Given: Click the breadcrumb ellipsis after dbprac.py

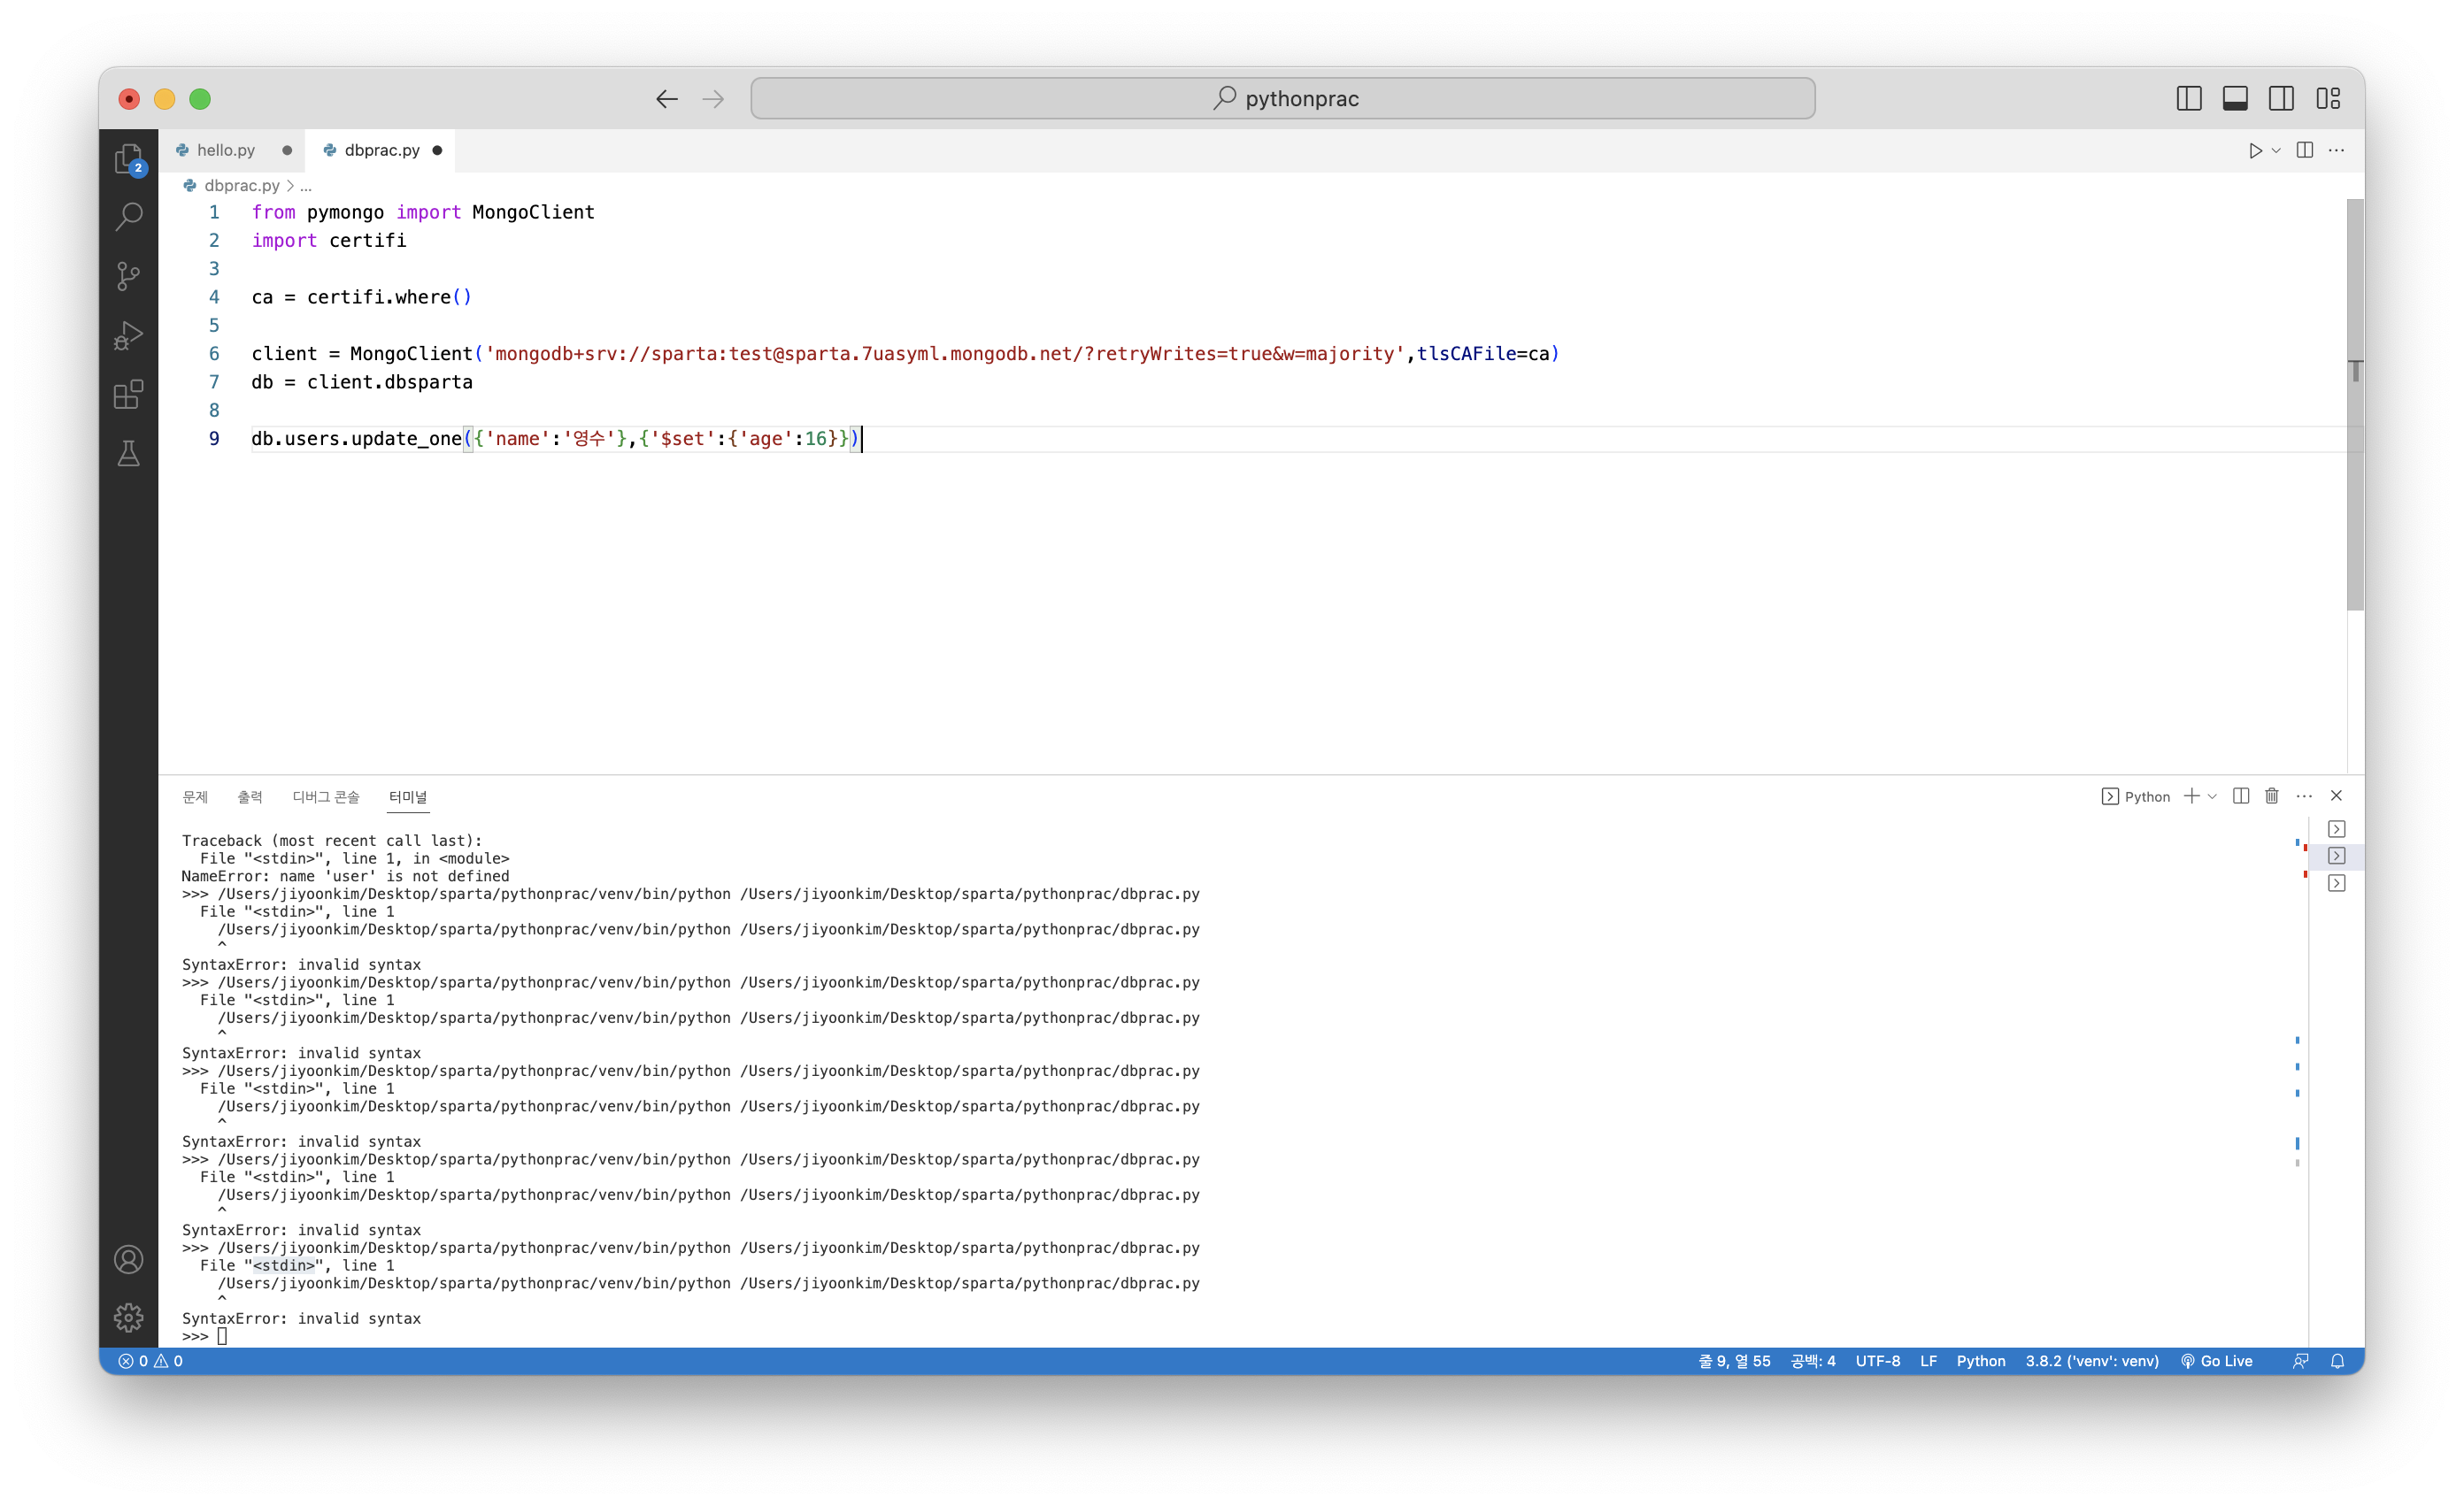Looking at the screenshot, I should click(x=306, y=185).
